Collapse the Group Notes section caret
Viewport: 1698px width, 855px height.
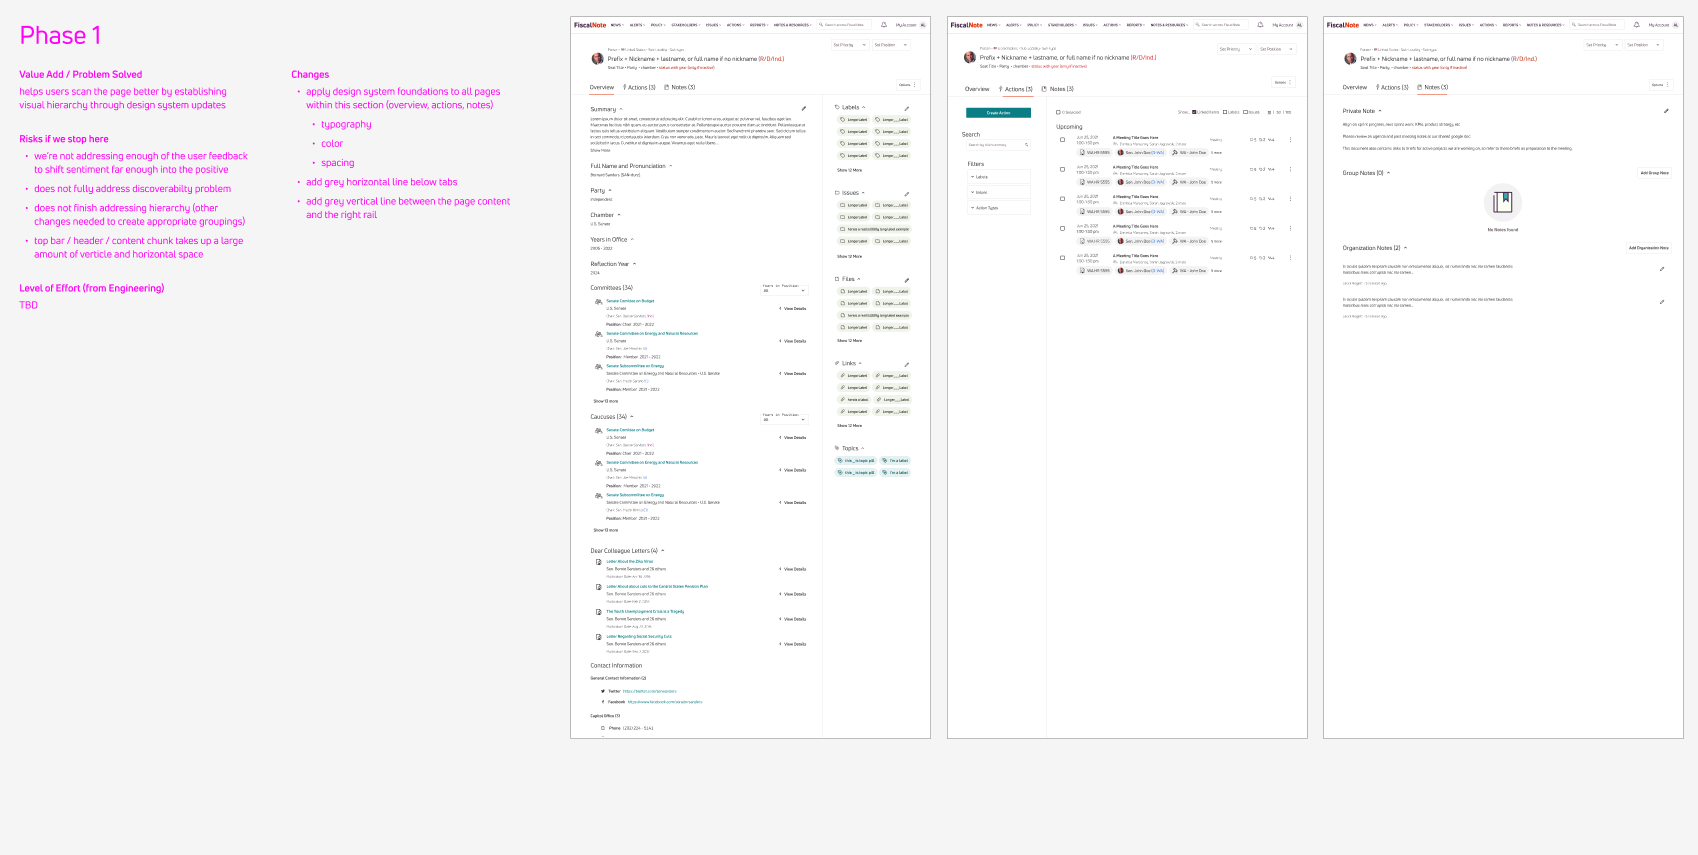[x=1388, y=173]
